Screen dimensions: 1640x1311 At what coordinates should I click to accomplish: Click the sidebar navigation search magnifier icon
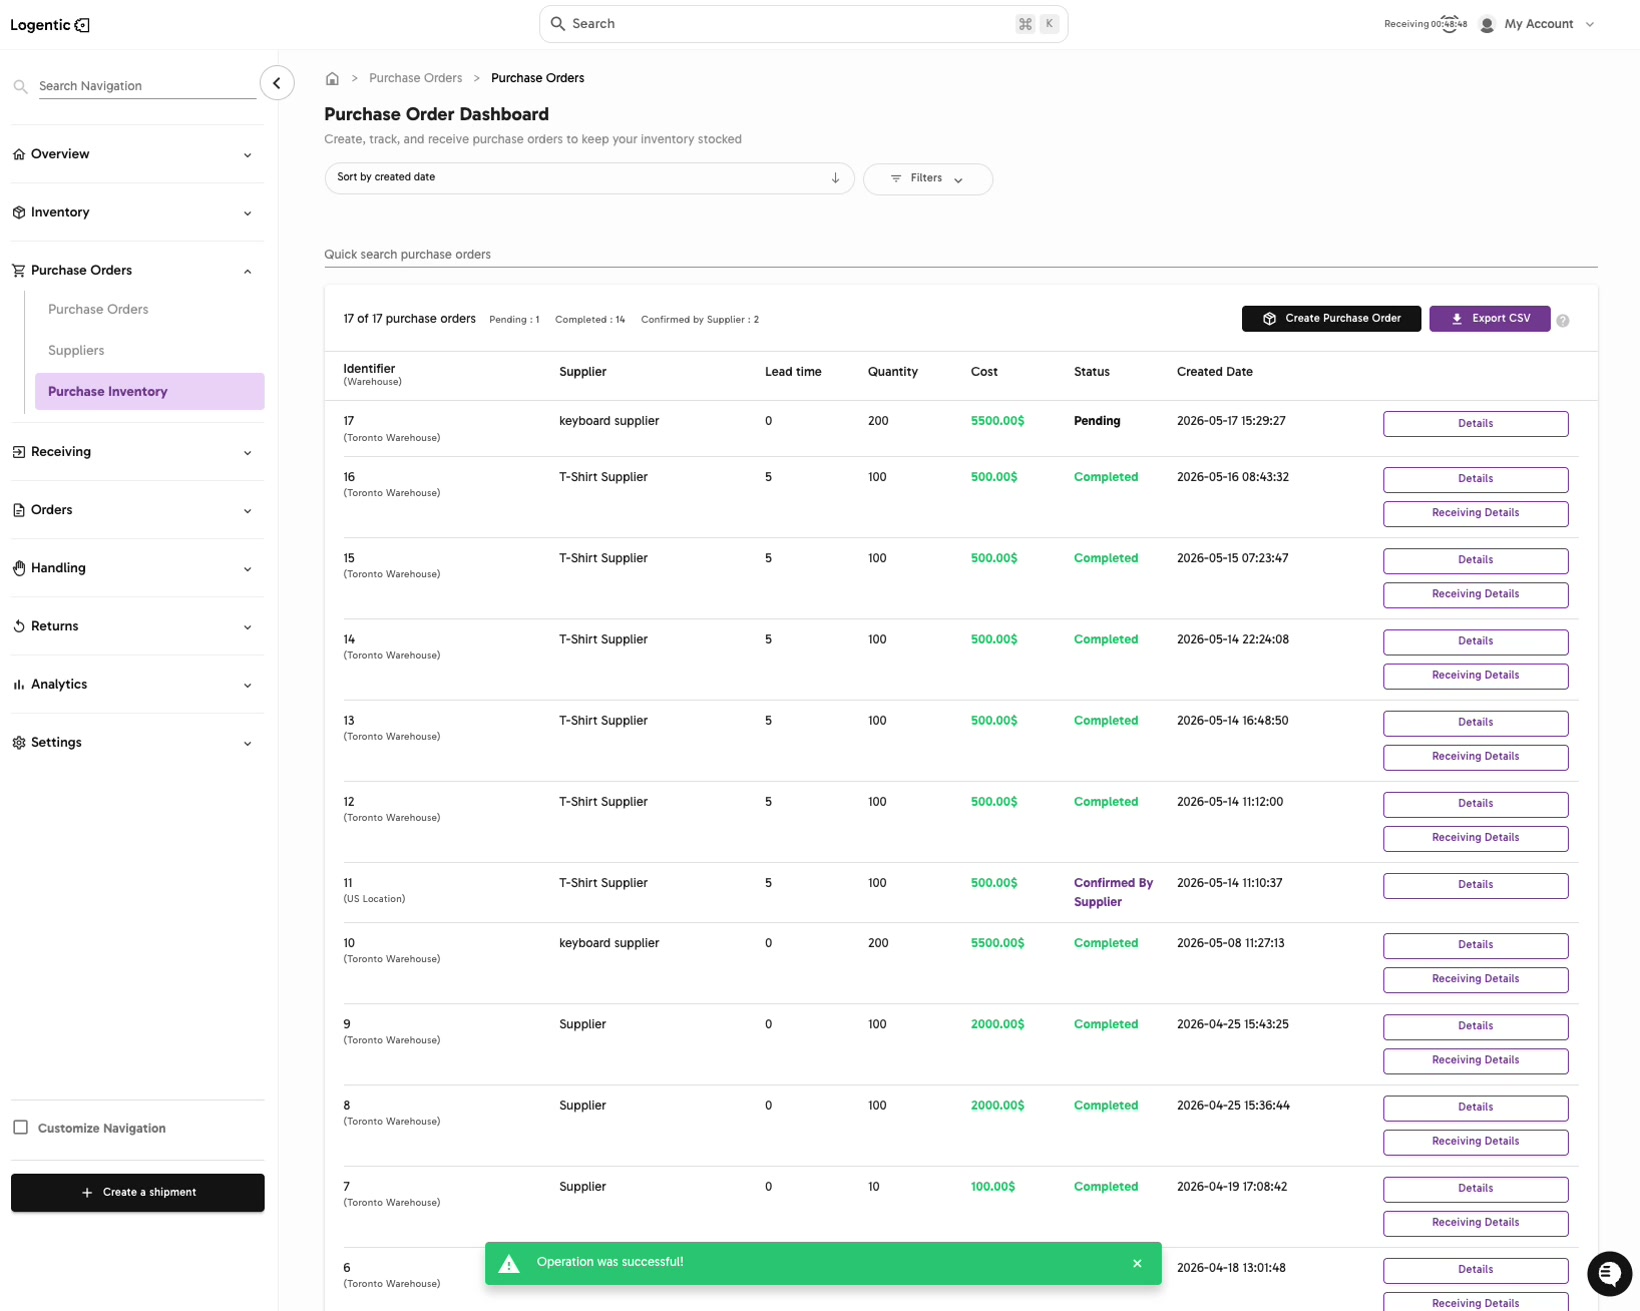click(x=20, y=87)
